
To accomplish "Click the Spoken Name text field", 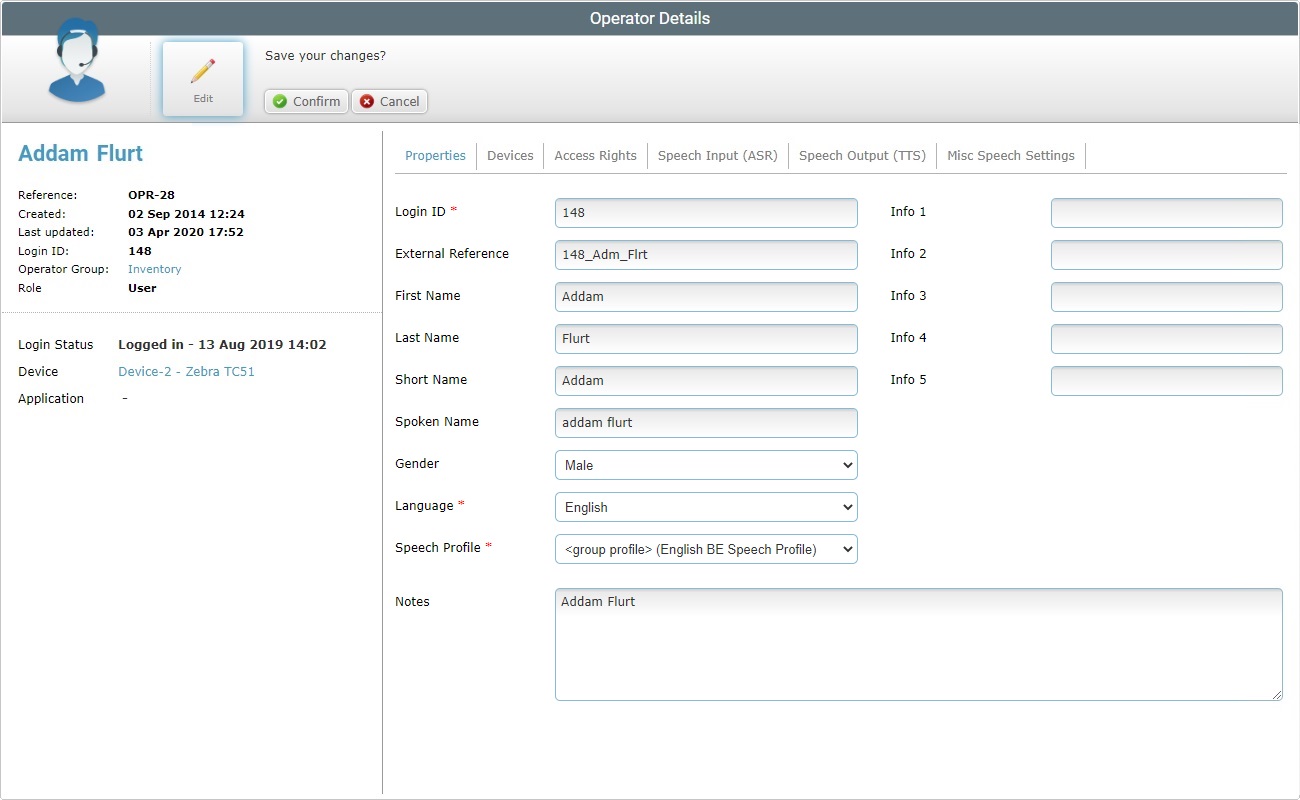I will coord(705,423).
